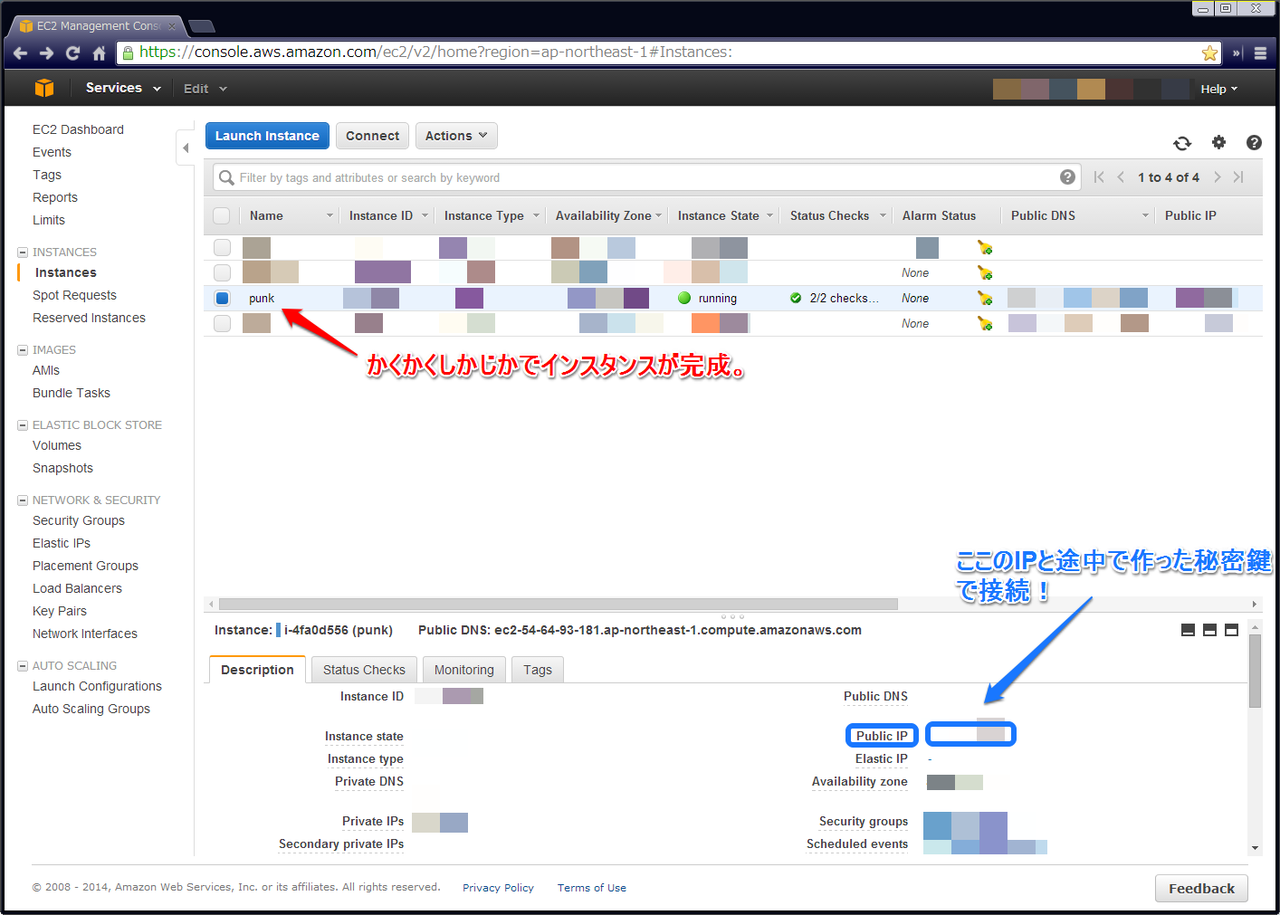Image resolution: width=1280 pixels, height=915 pixels.
Task: Open the Services dropdown
Action: point(123,88)
